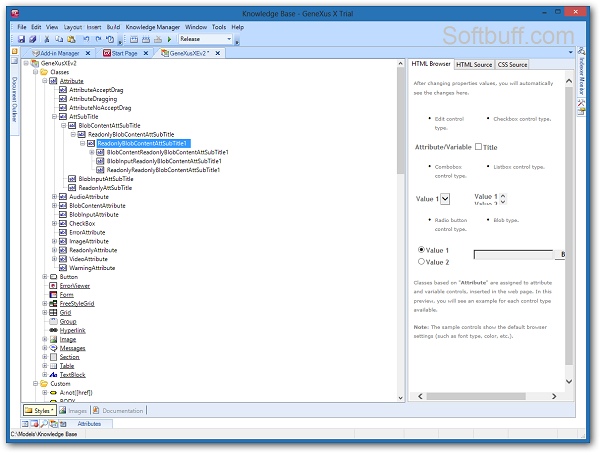The width and height of the screenshot is (600, 453).
Task: Click the Build All toolbar icon
Action: (134, 39)
